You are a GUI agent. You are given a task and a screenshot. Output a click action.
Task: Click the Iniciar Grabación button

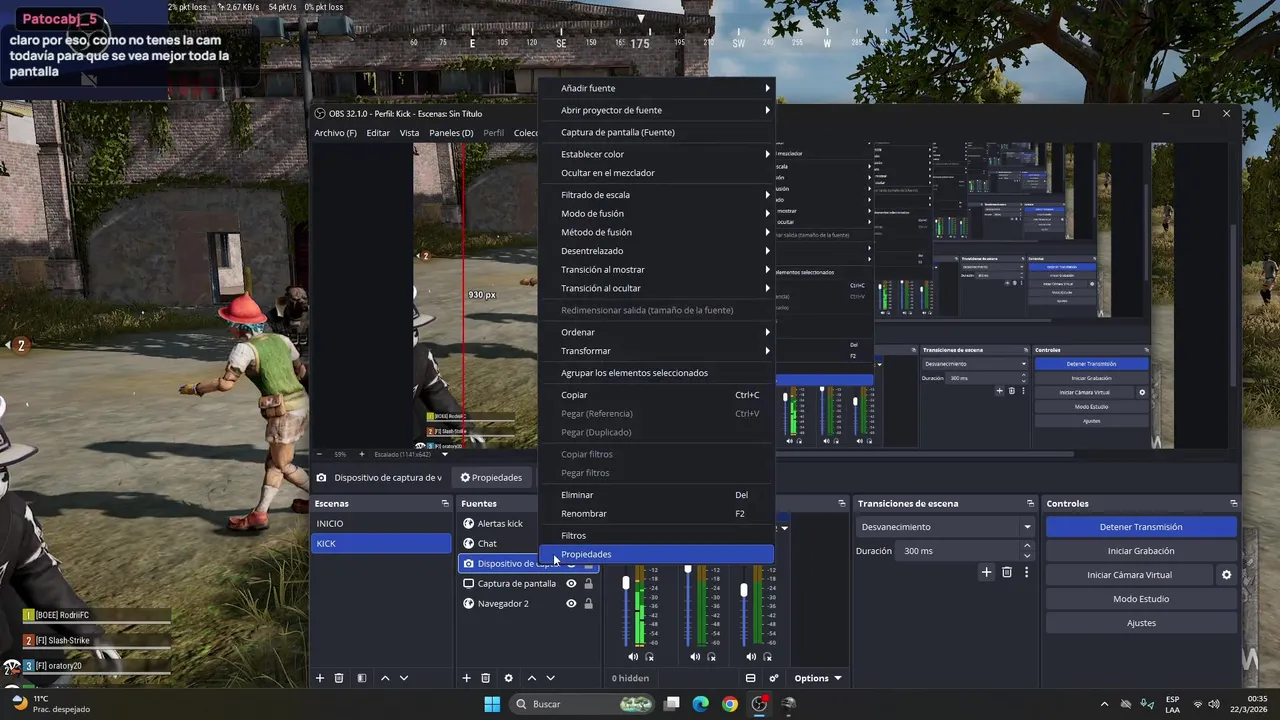pos(1141,551)
